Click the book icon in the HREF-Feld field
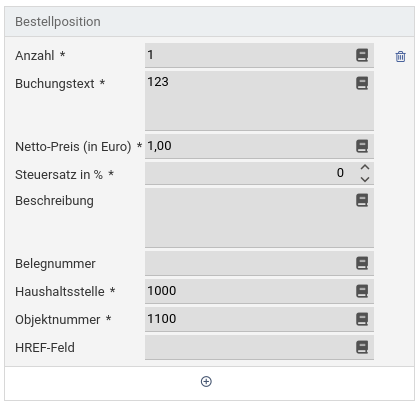Viewport: 419px width, 409px height. (362, 347)
